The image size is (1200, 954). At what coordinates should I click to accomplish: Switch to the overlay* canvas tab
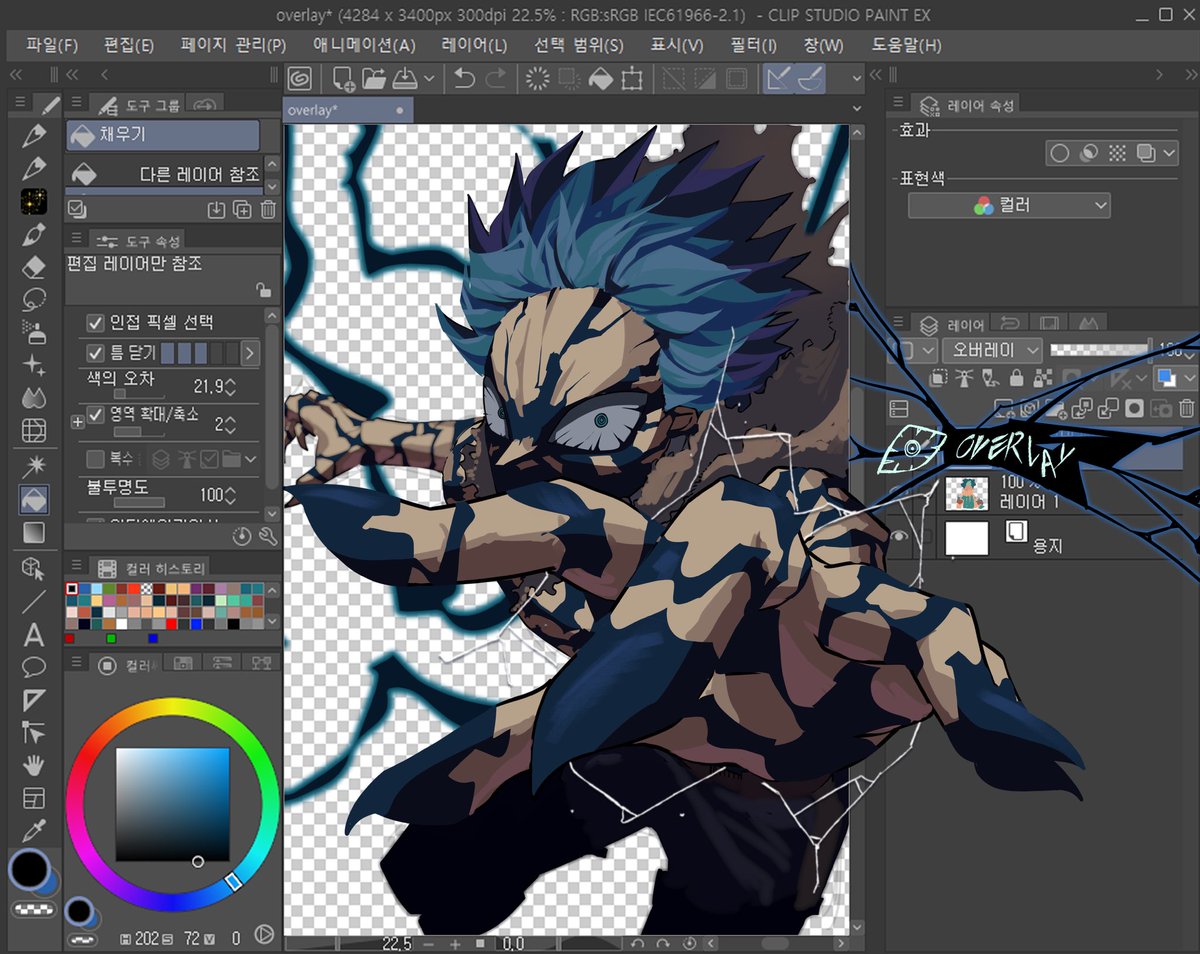coord(348,110)
